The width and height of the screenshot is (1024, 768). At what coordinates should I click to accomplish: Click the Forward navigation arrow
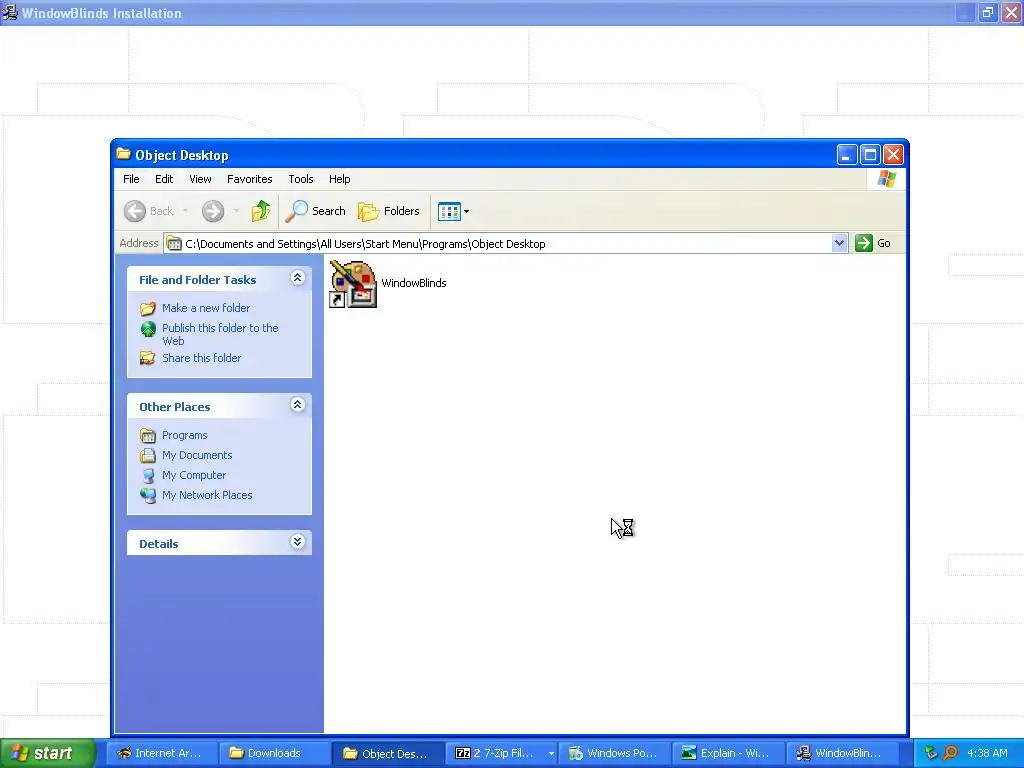(213, 211)
